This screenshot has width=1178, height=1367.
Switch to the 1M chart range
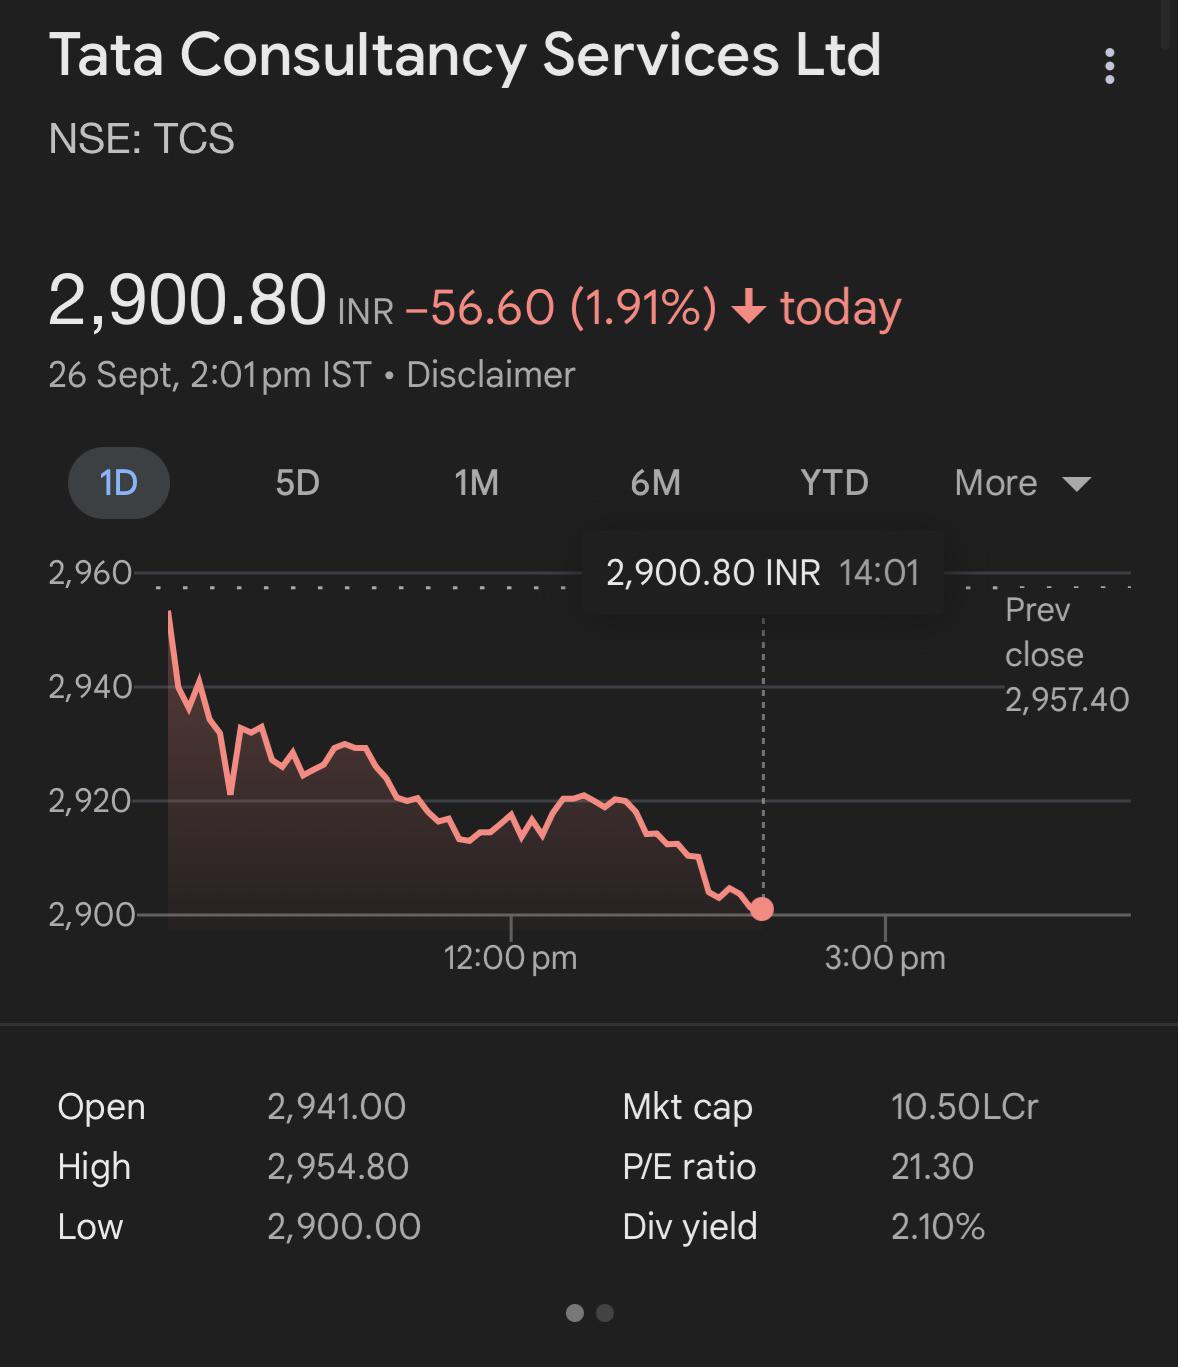[476, 483]
